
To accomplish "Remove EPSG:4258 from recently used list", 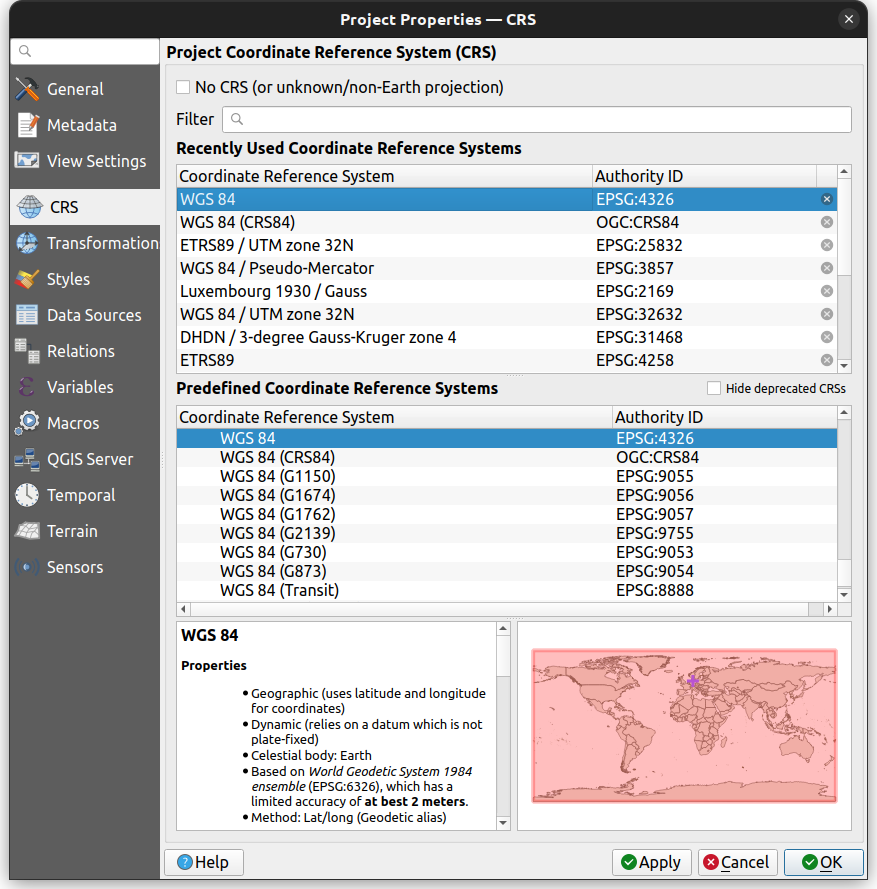I will tap(827, 360).
